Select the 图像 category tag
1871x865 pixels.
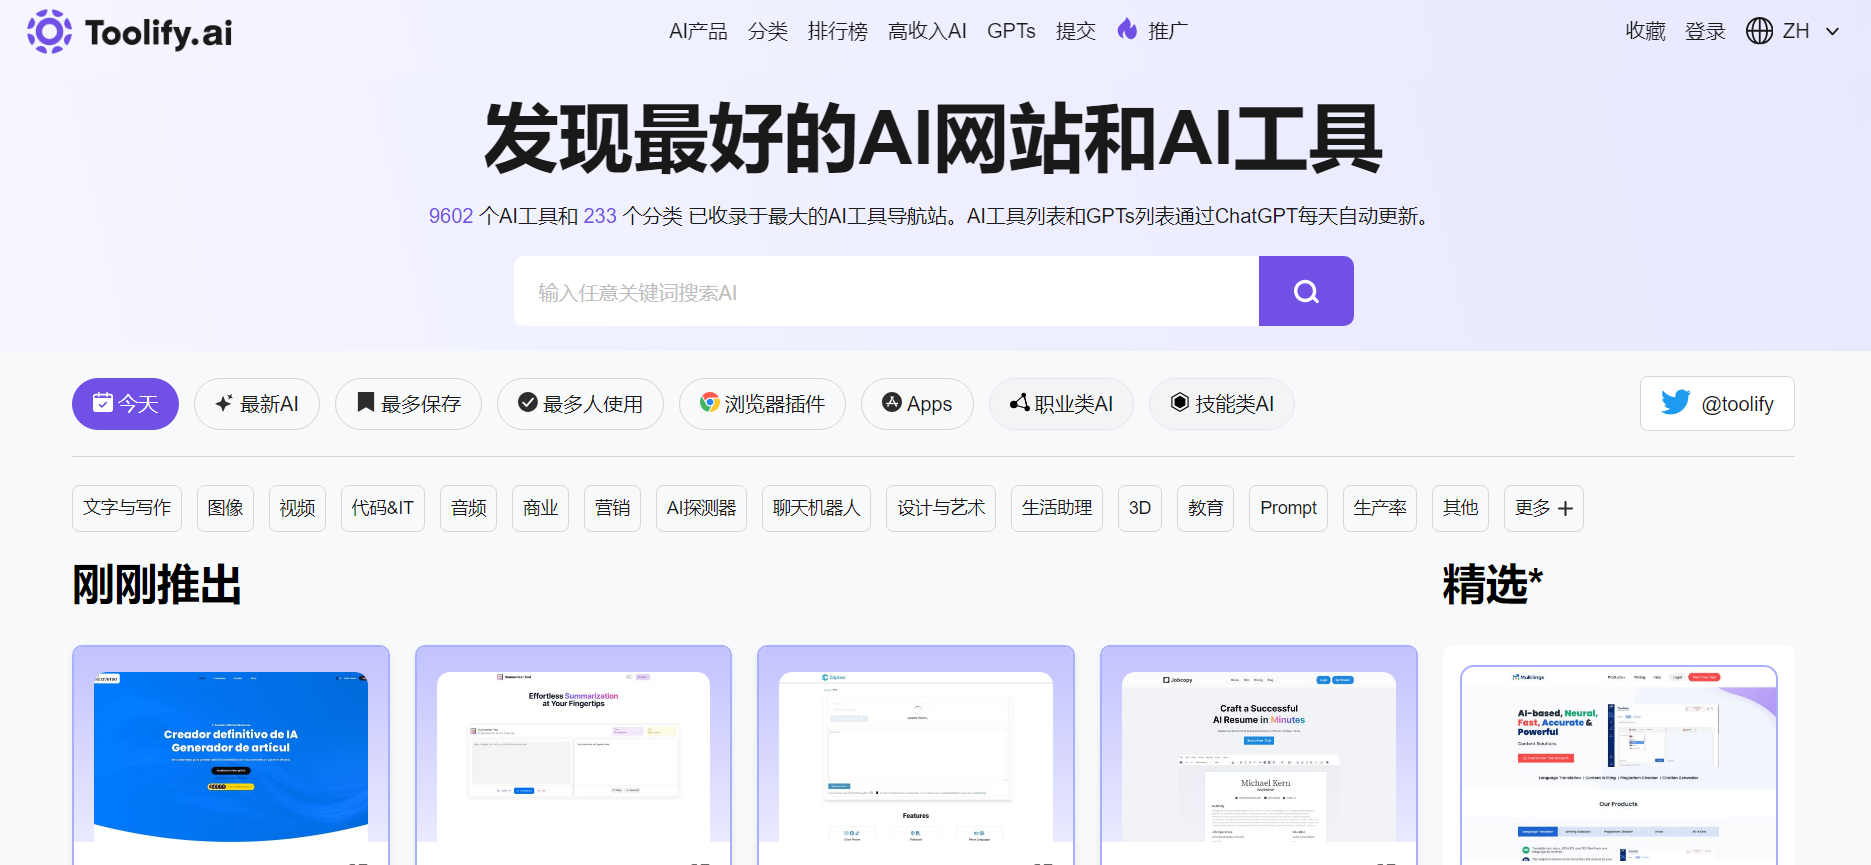(225, 508)
